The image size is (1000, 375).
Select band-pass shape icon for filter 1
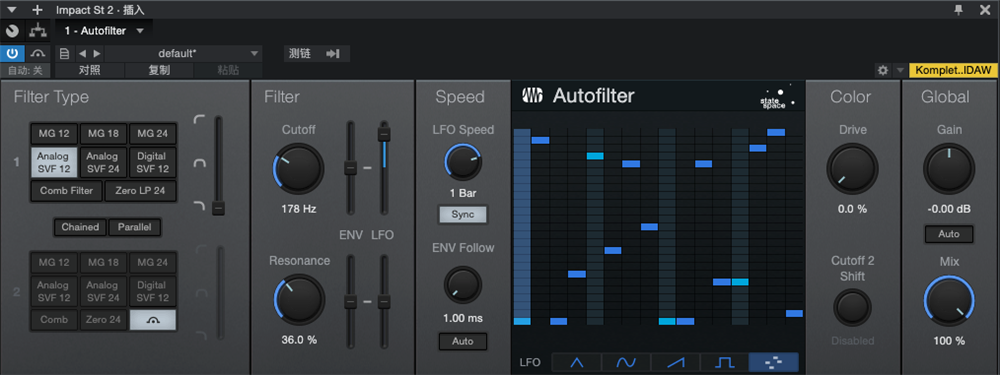point(200,163)
